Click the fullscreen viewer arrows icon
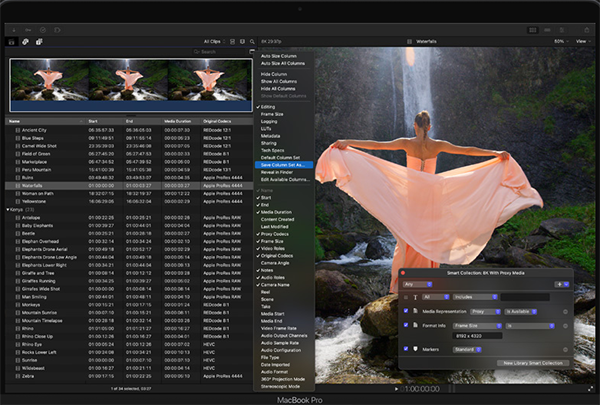This screenshot has width=600, height=405. click(590, 389)
